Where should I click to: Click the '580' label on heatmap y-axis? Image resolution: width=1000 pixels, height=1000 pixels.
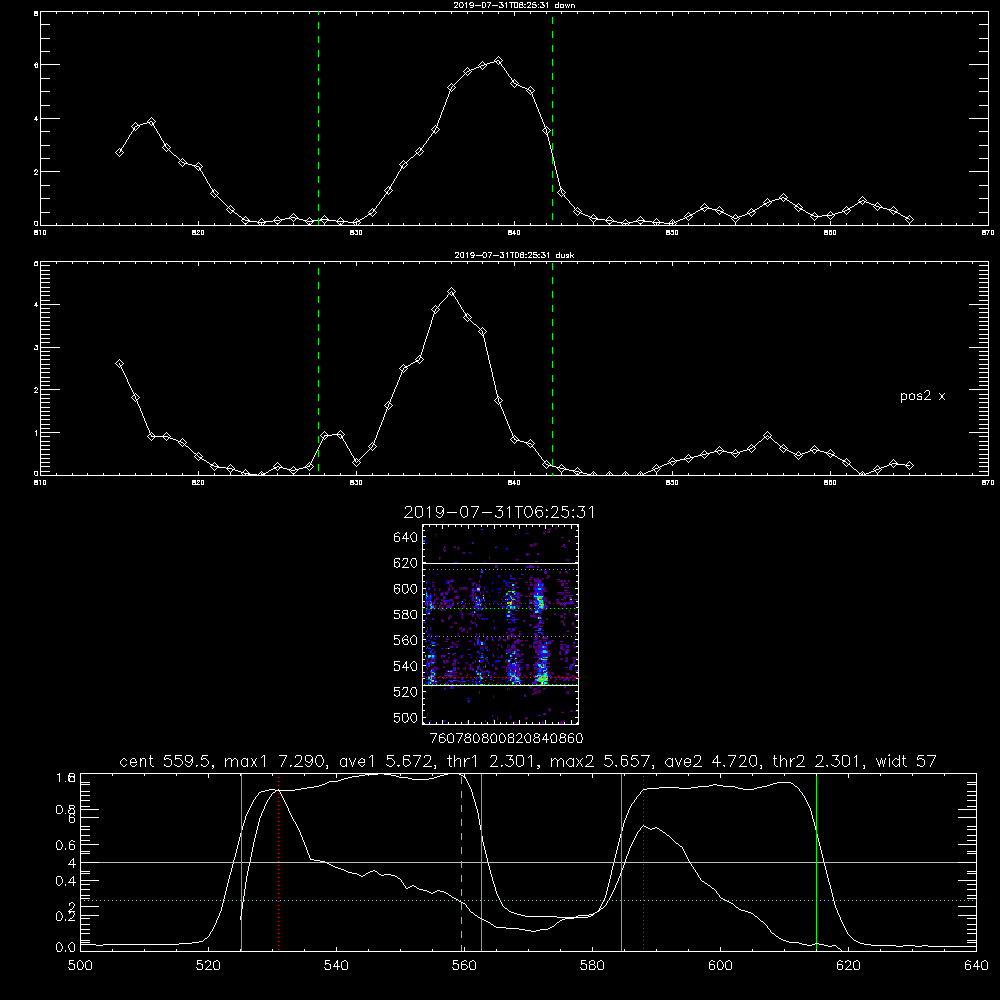[405, 615]
